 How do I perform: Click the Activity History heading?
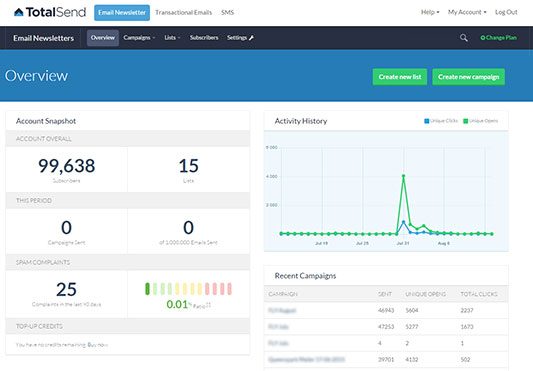tap(301, 121)
